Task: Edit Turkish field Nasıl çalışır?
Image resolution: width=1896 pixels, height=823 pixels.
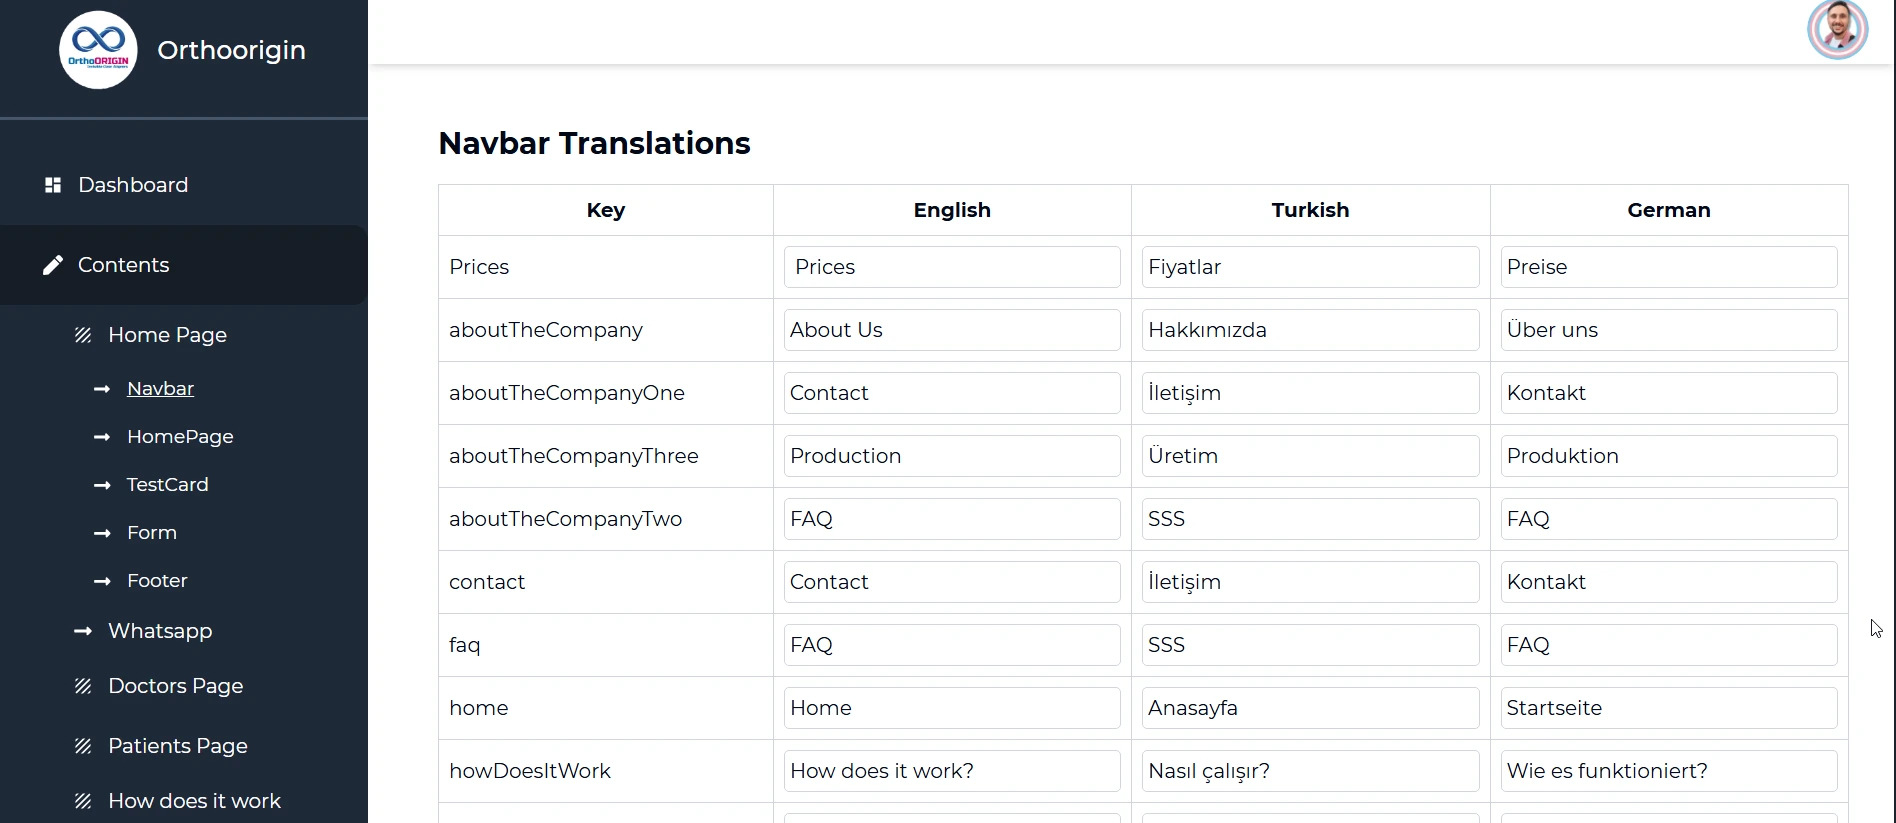Action: click(x=1310, y=771)
